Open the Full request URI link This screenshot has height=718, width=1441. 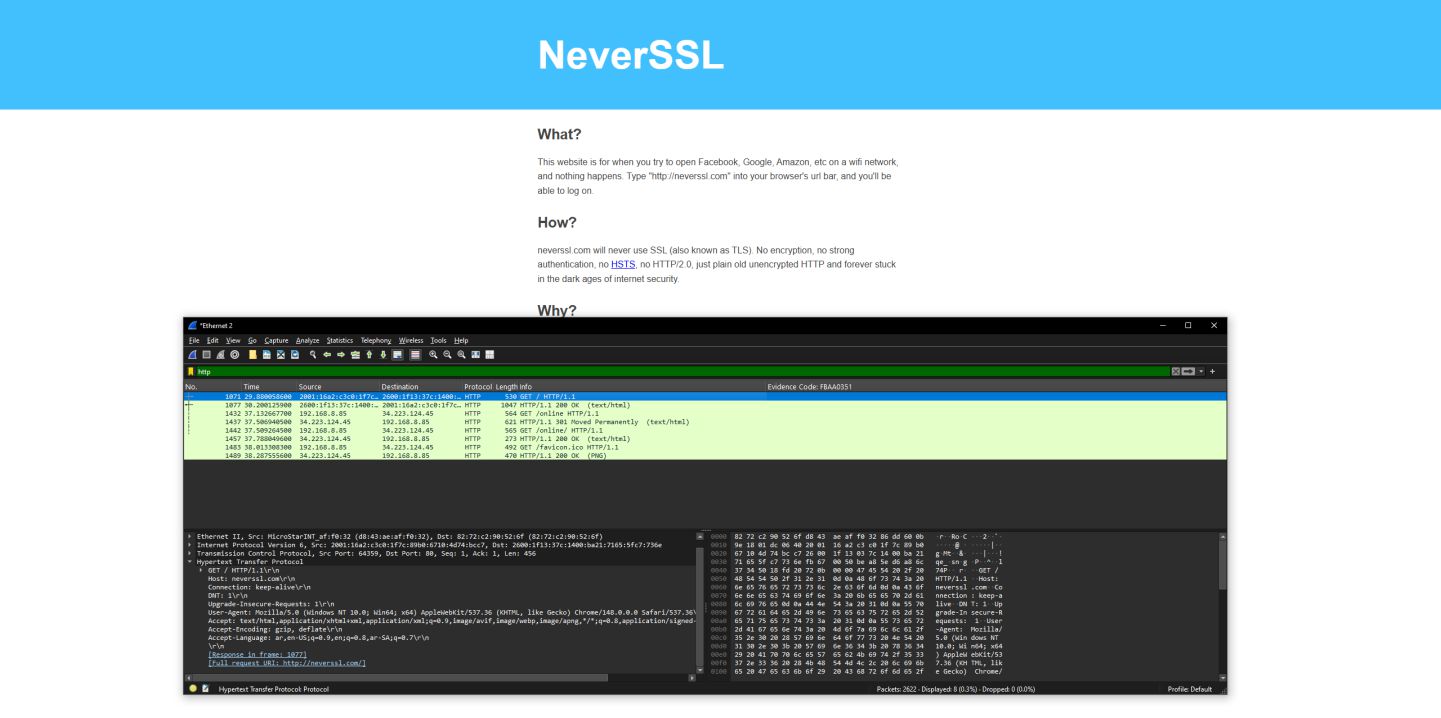[x=287, y=663]
